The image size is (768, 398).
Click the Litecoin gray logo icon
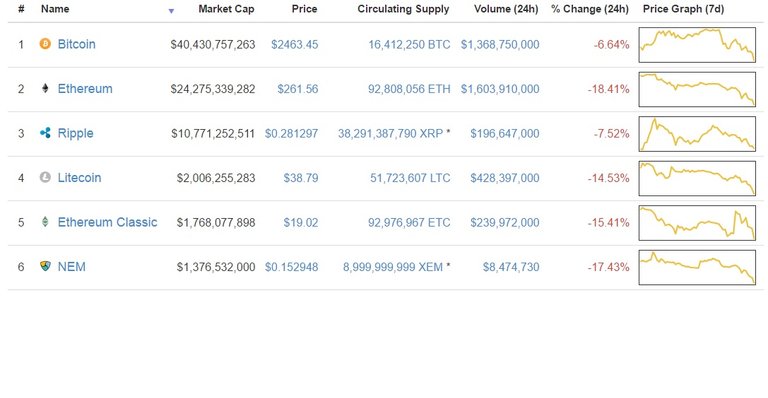45,177
